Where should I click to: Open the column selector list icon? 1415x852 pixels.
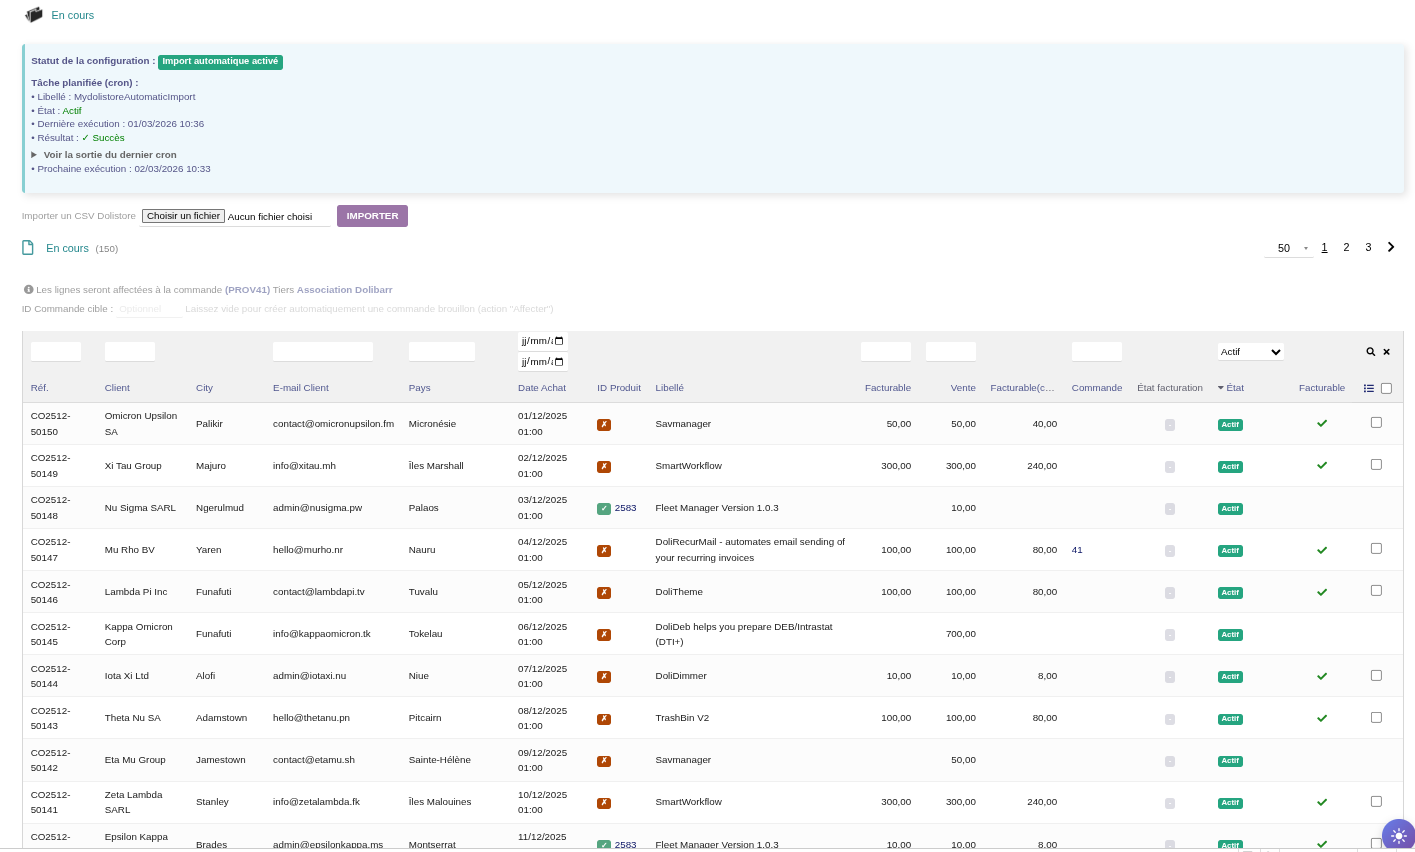point(1368,388)
